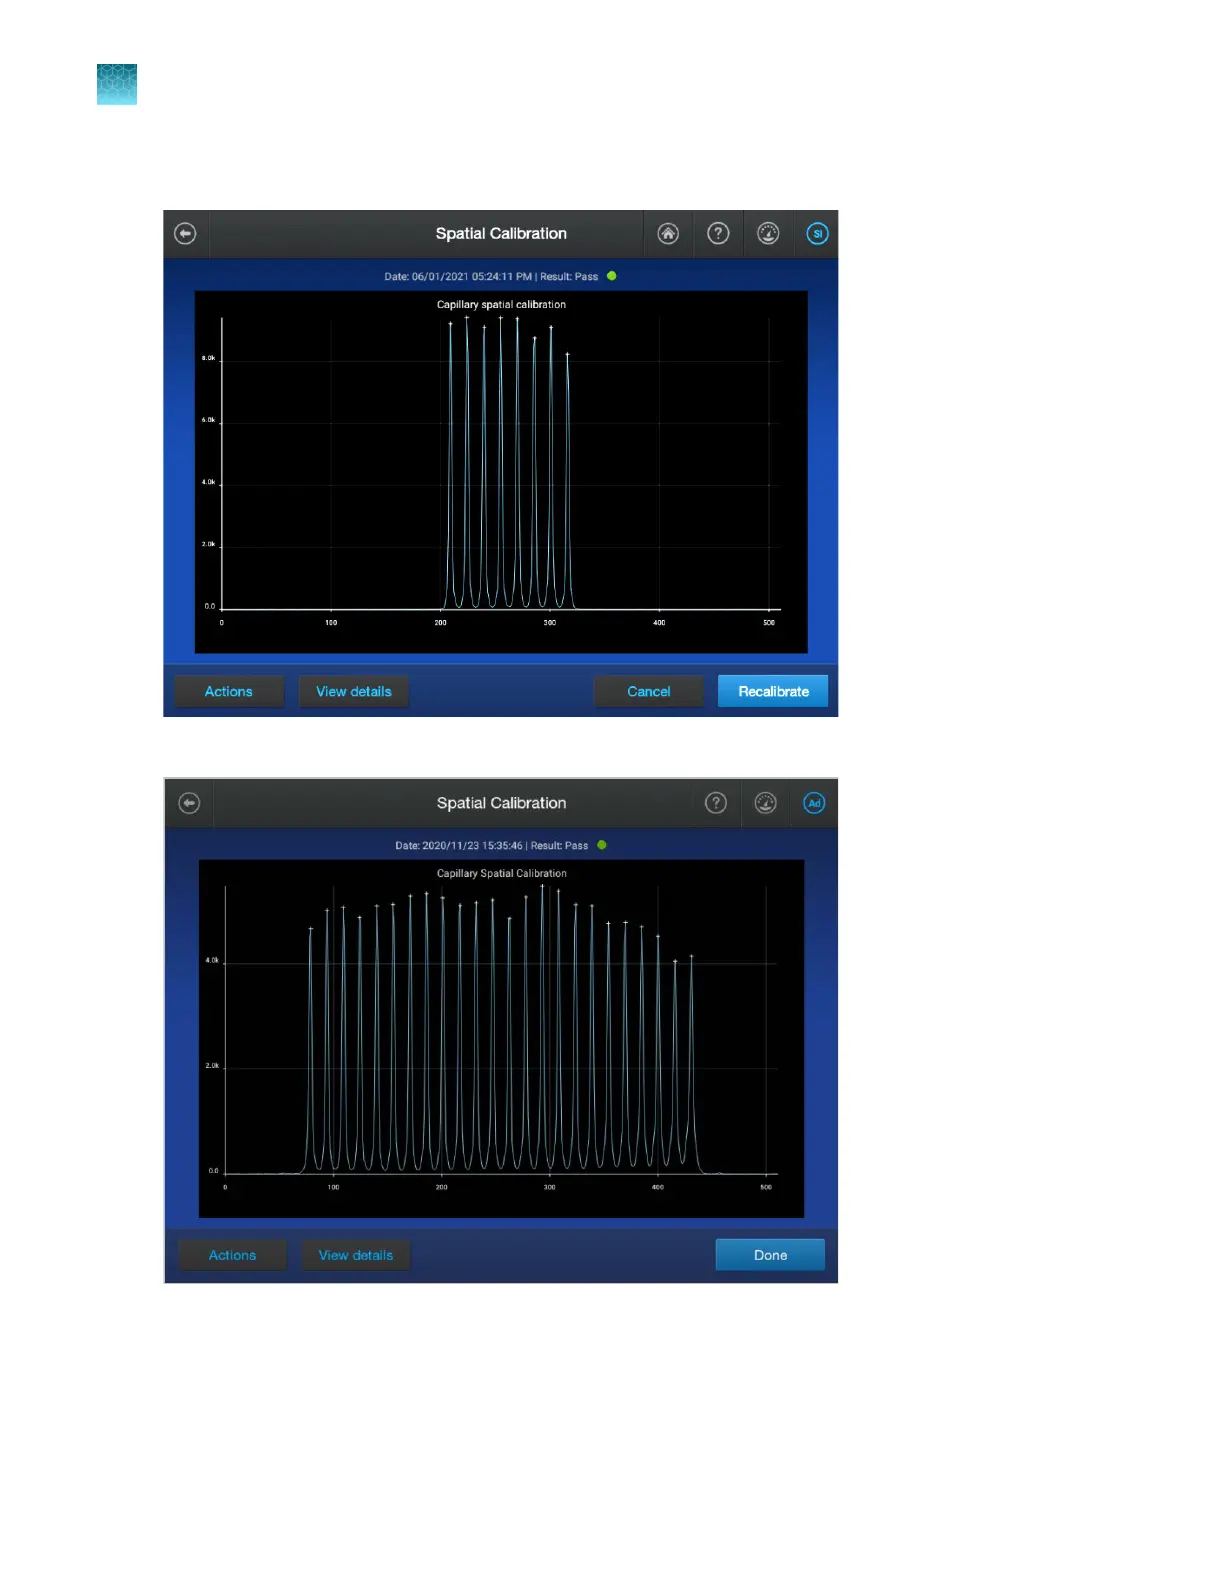Open home icon in top screen header
This screenshot has width=1224, height=1584.
[668, 233]
